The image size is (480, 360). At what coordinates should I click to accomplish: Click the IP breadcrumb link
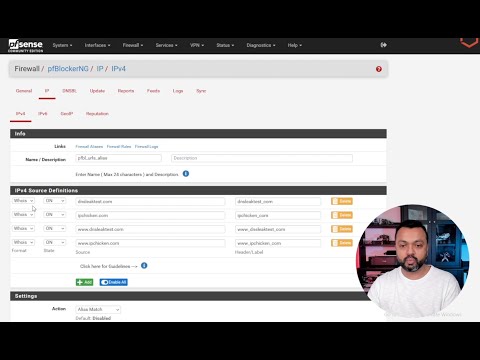pyautogui.click(x=100, y=69)
